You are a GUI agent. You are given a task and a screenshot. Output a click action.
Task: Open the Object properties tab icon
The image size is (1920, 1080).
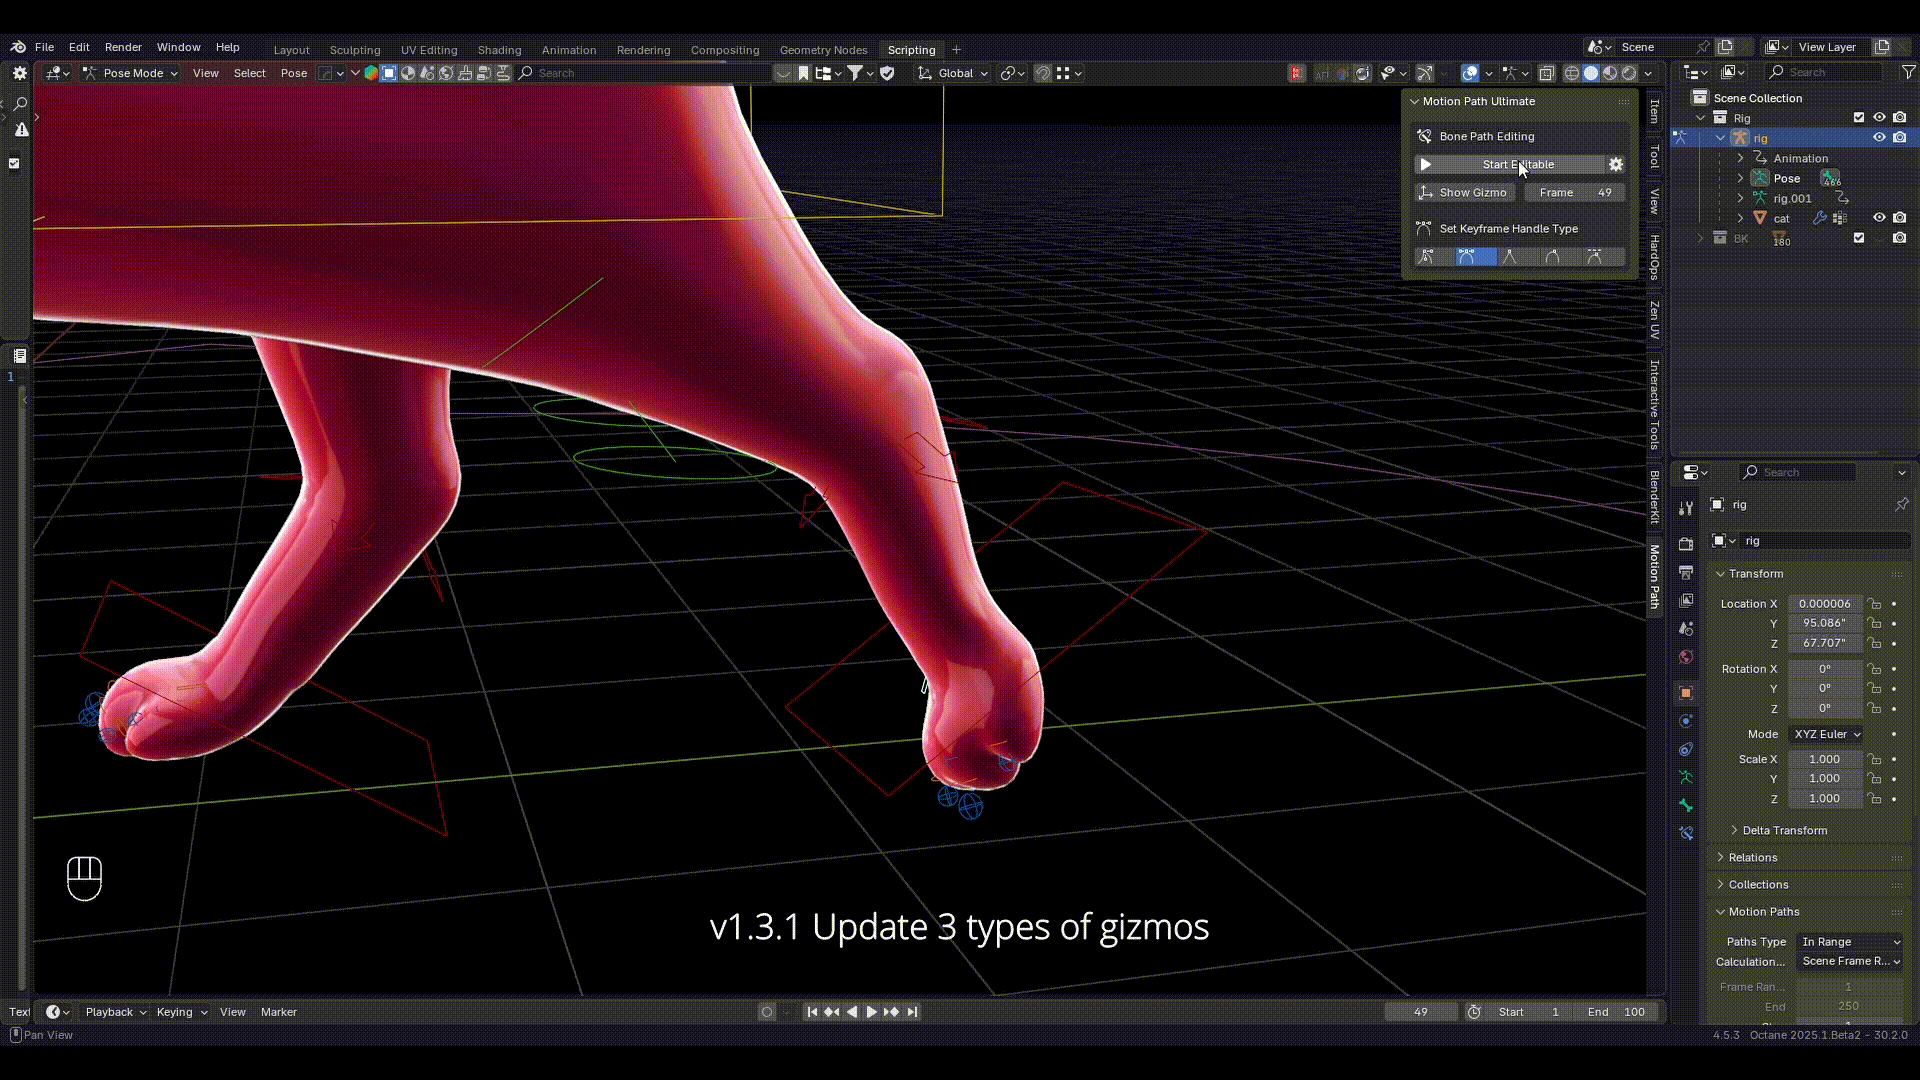pyautogui.click(x=1686, y=692)
